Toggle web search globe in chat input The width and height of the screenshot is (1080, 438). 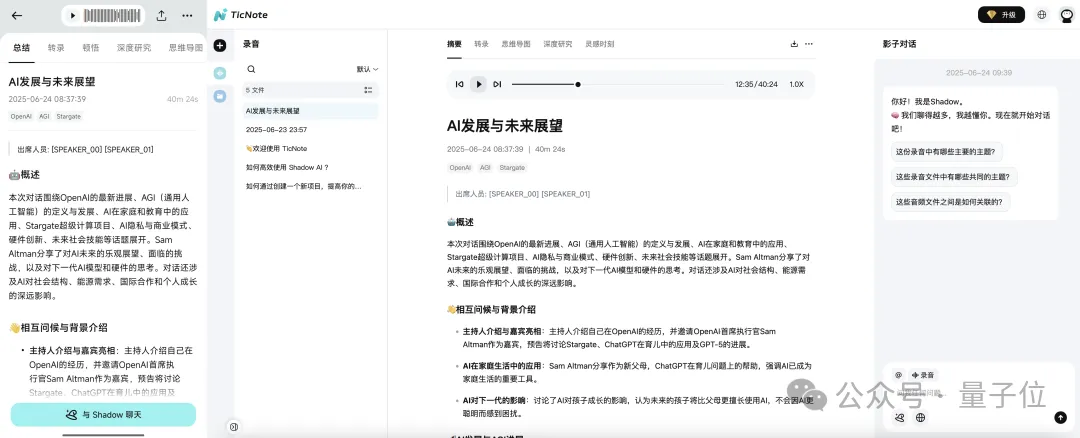click(x=920, y=418)
